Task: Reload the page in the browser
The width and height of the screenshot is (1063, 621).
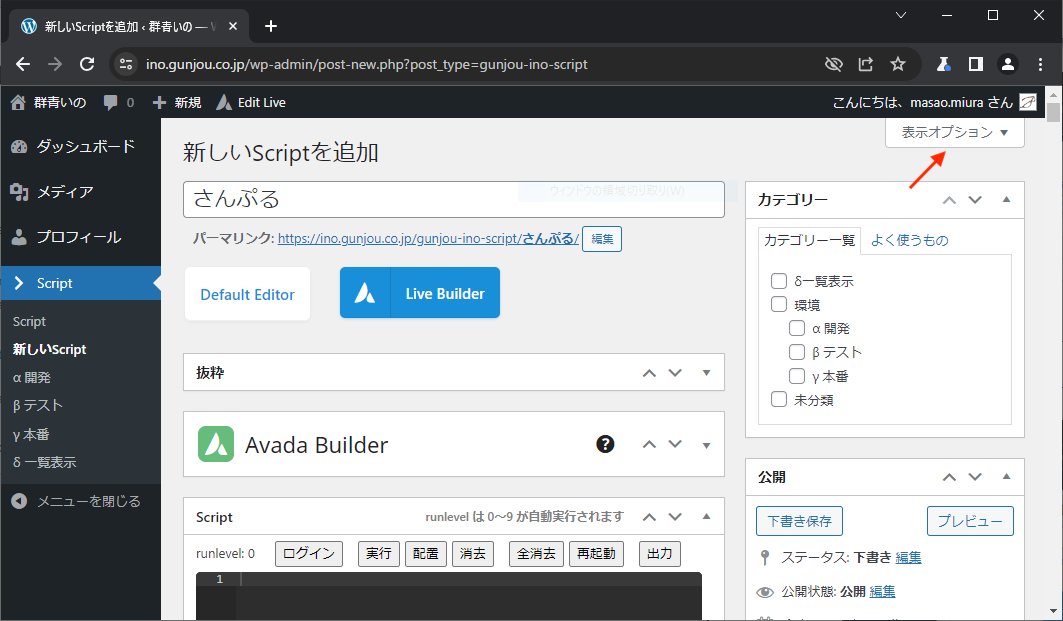Action: 87,64
